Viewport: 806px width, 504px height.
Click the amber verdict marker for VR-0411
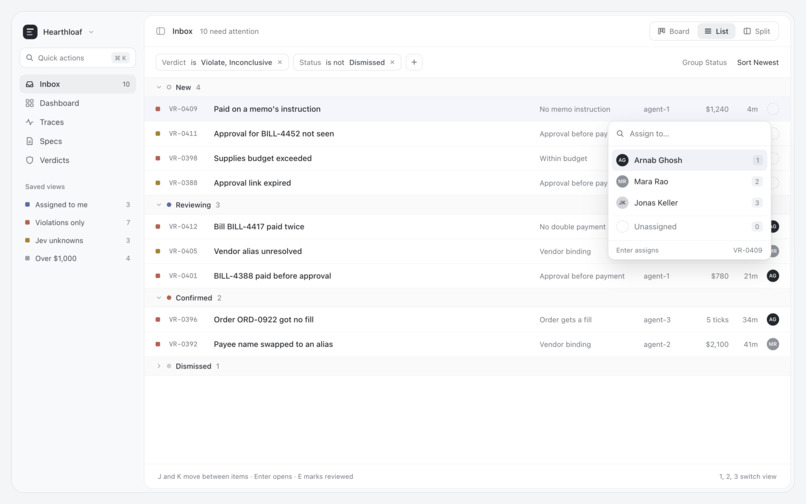tap(158, 134)
